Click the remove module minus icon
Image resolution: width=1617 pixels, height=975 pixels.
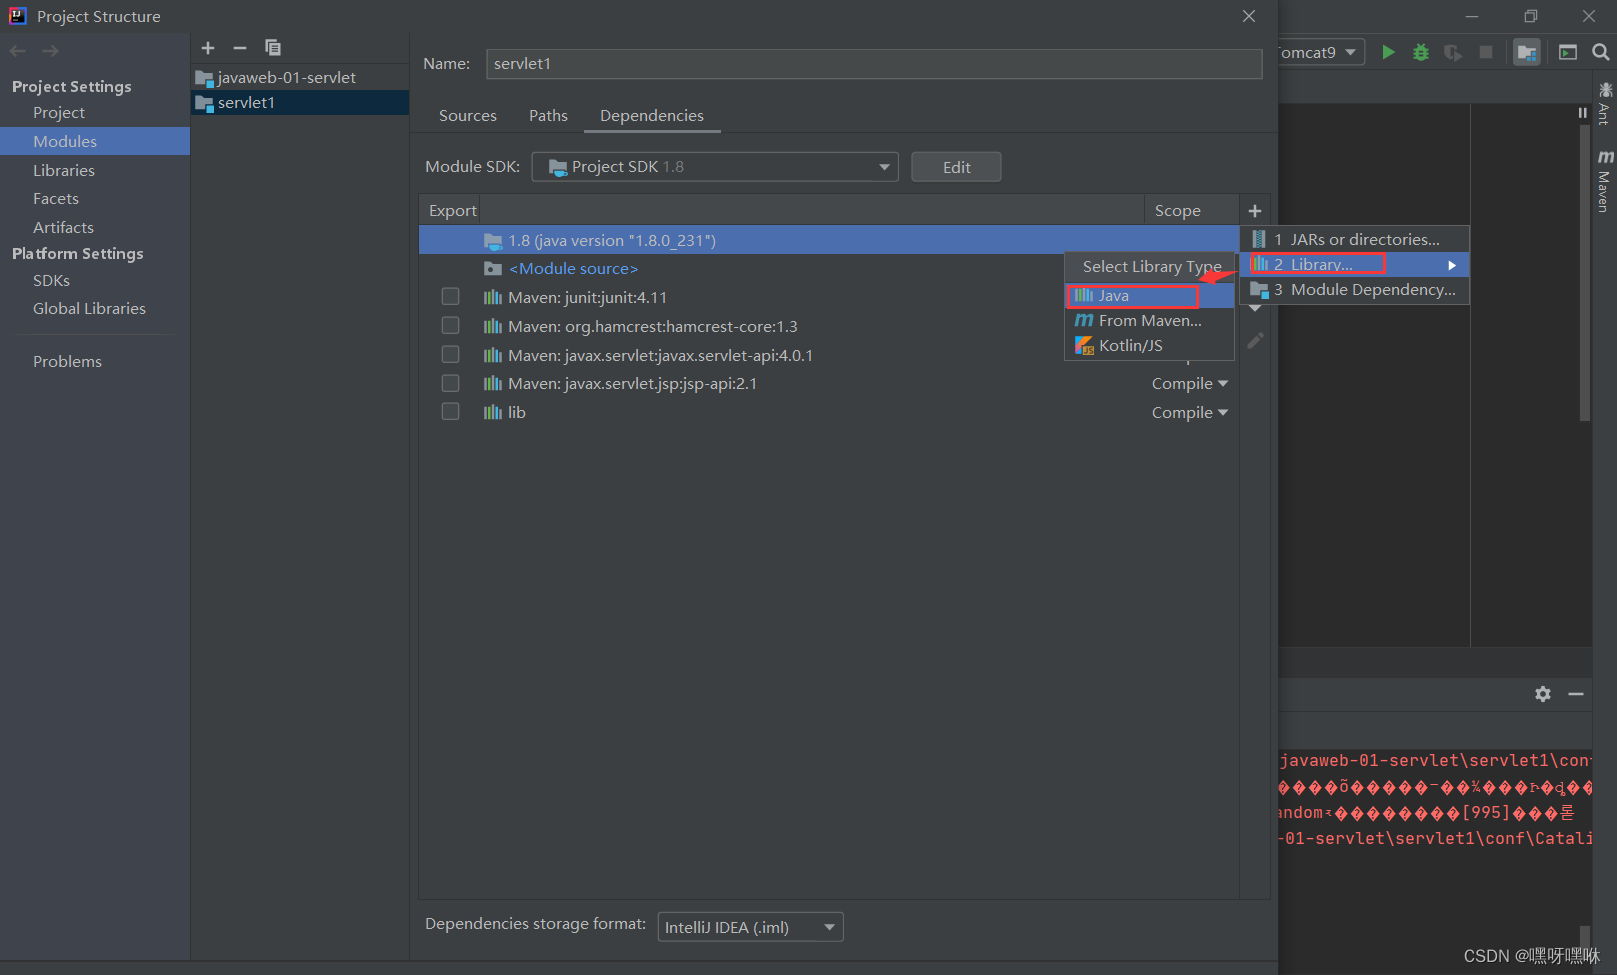[x=240, y=47]
